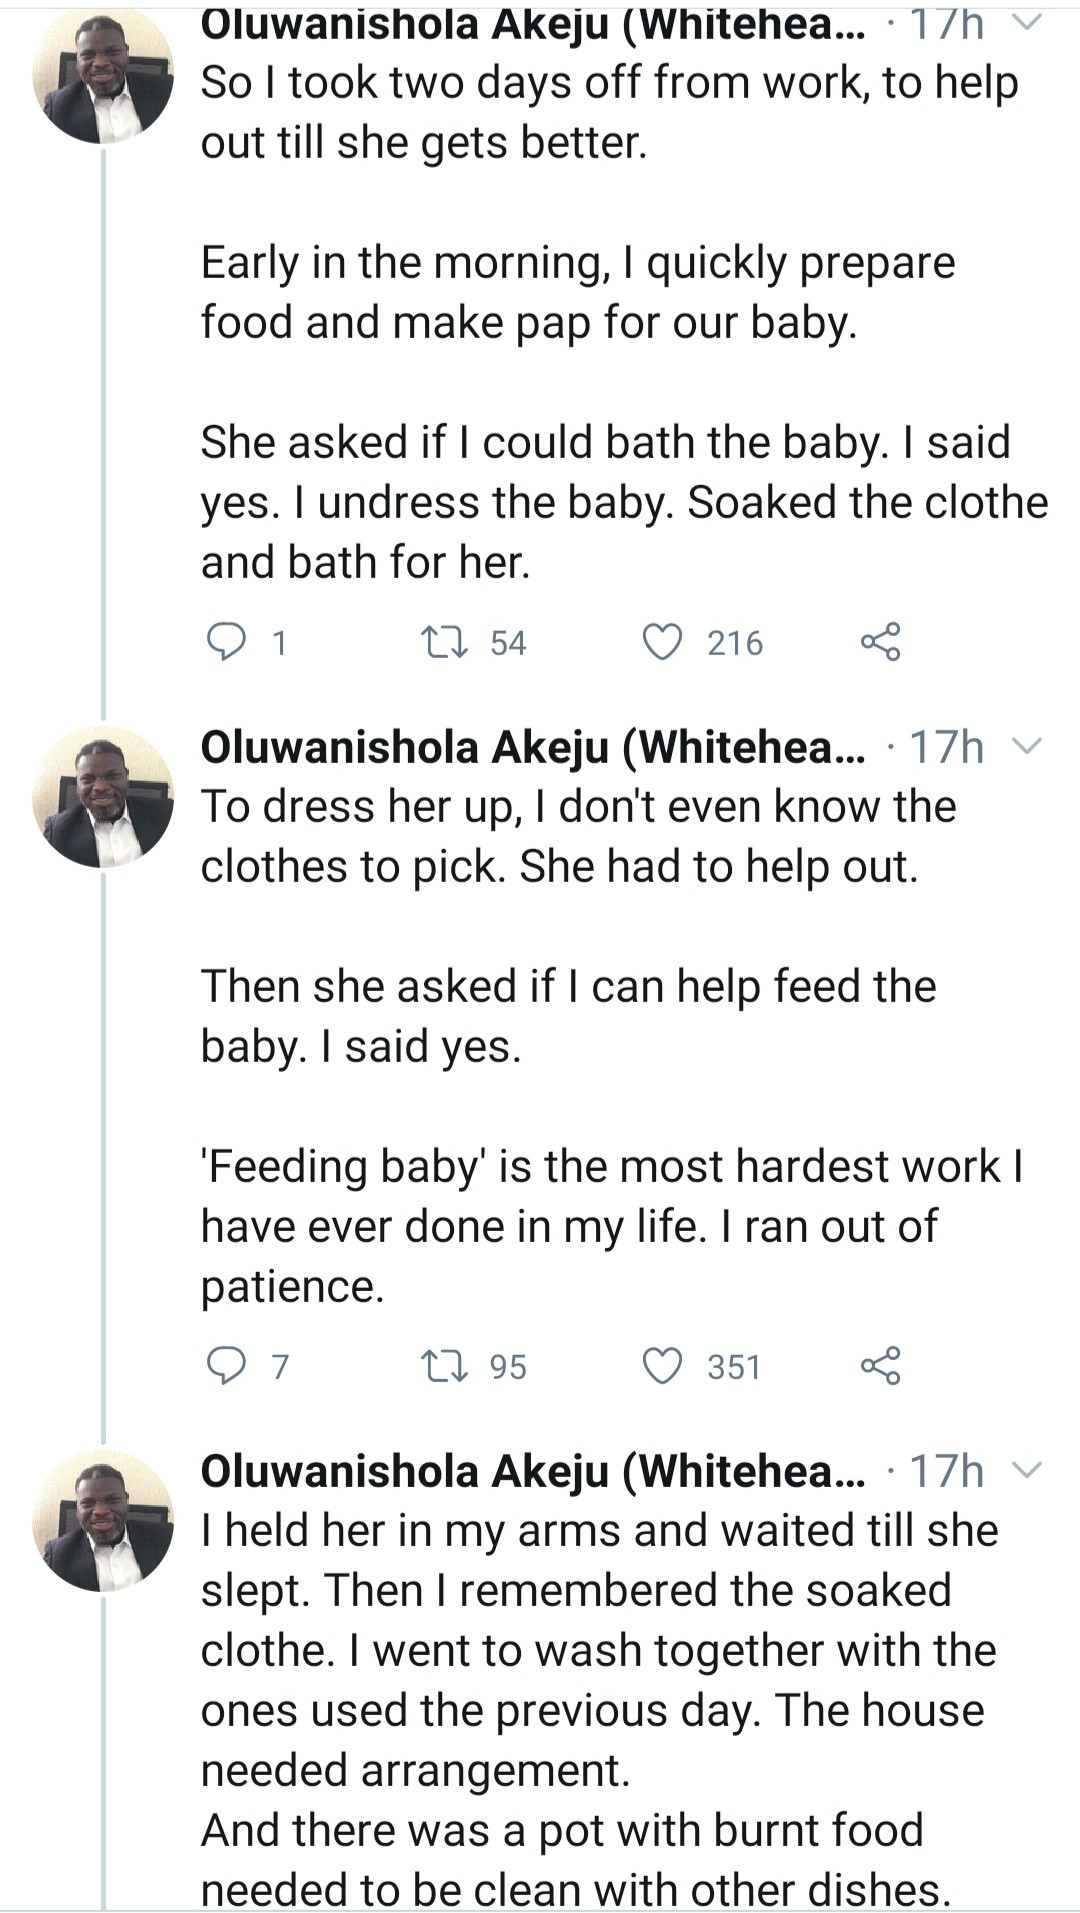Screen dimensions: 1080x1913
Task: Open dropdown arrow on first tweet
Action: pos(1028,22)
